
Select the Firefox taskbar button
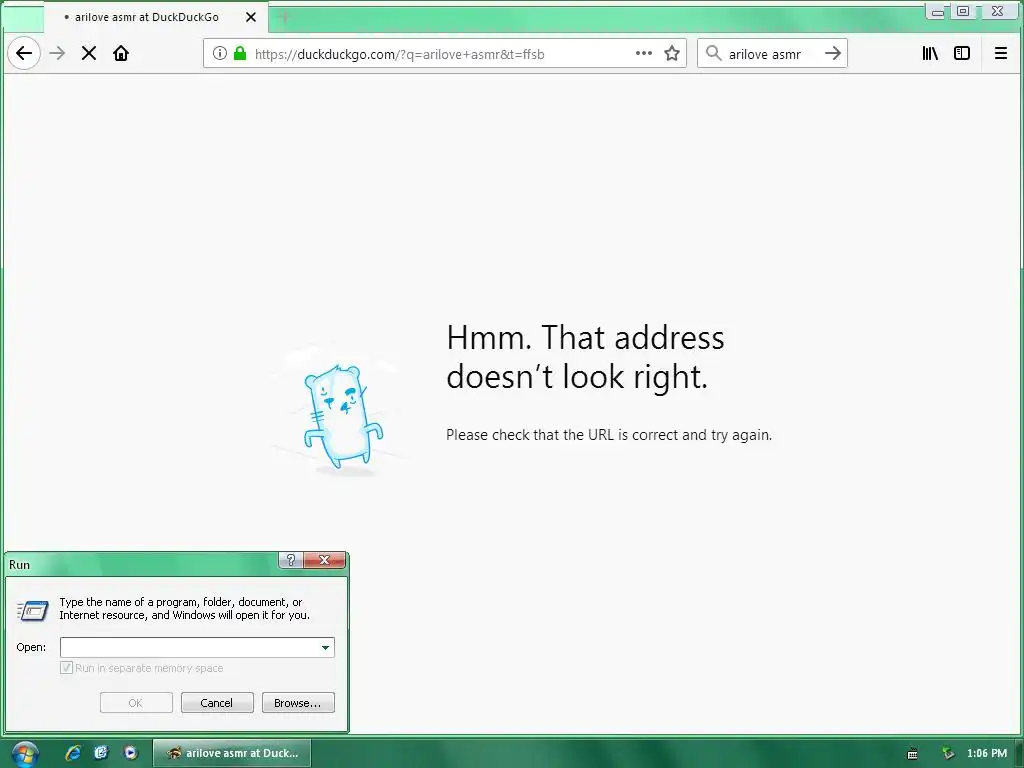[232, 753]
